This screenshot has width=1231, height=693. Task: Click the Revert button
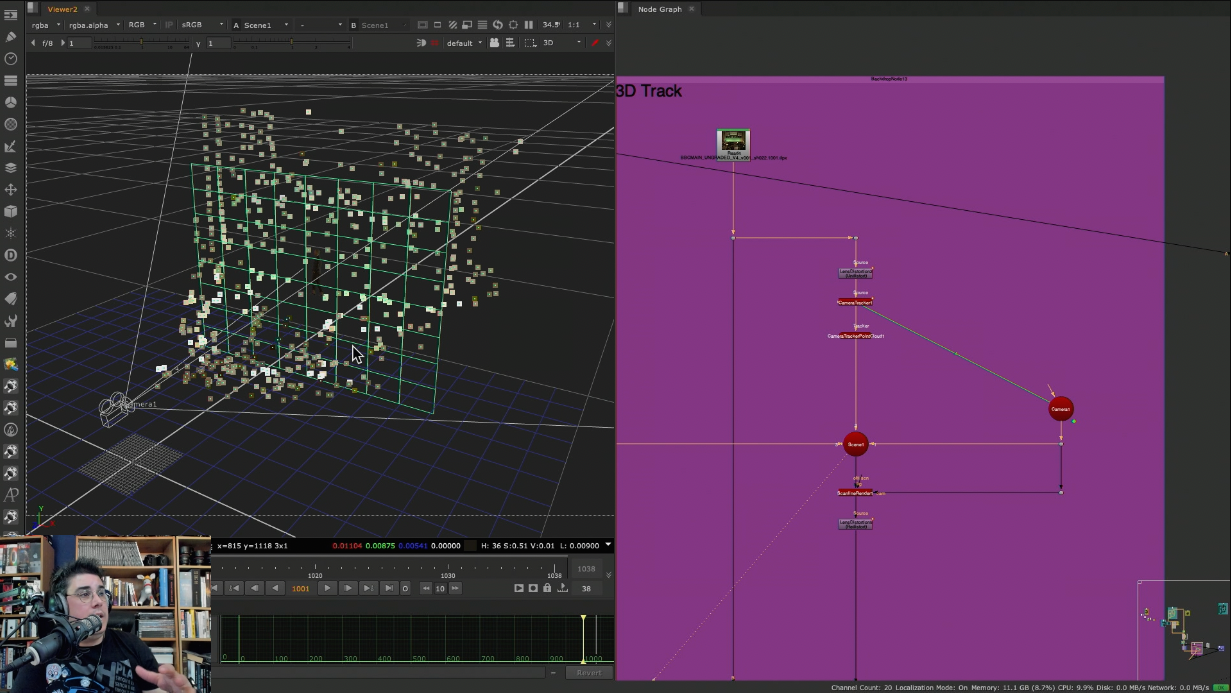[x=588, y=673]
